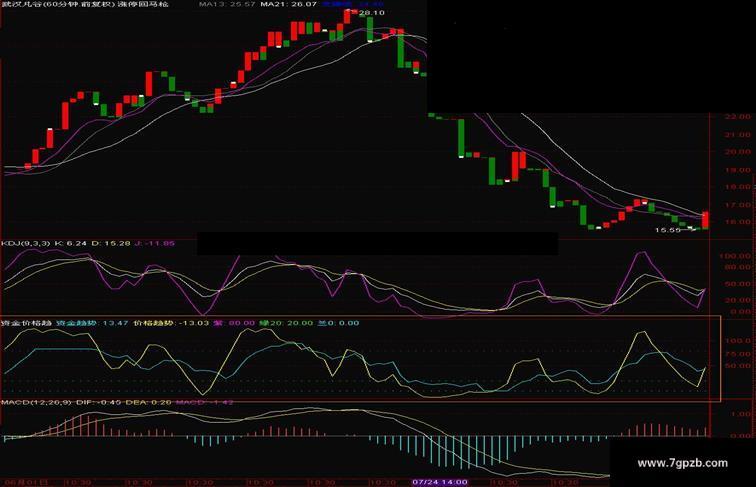The height and width of the screenshot is (487, 756).
Task: Click the 19.00 price axis label
Action: click(738, 170)
